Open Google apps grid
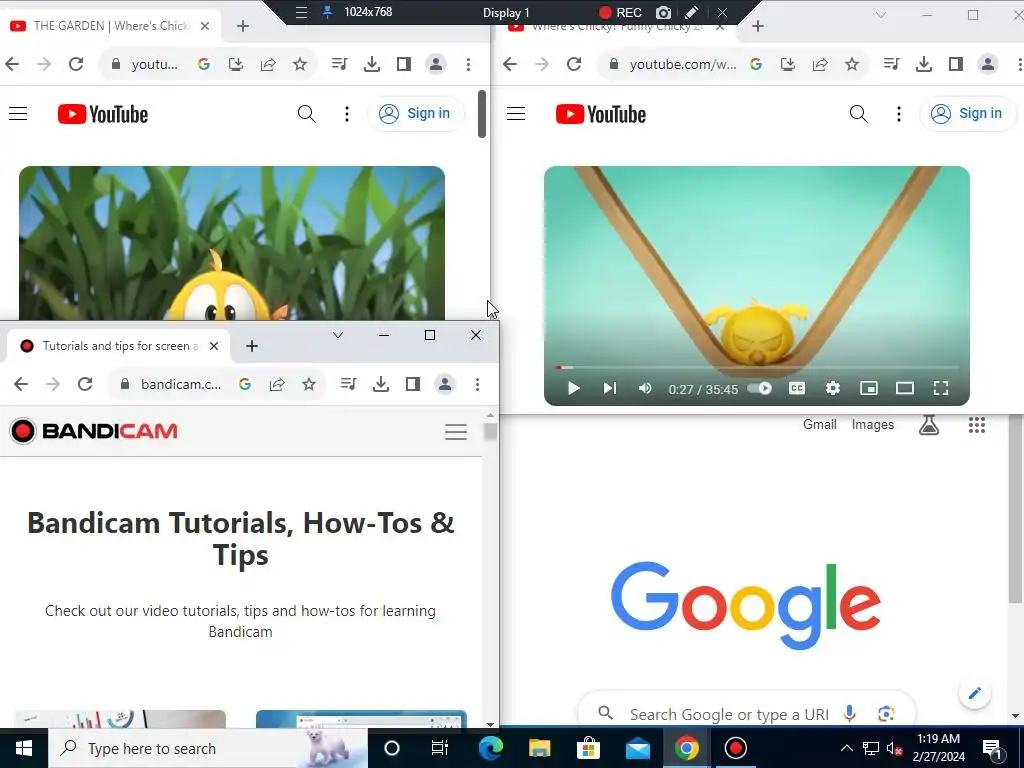Screen dimensions: 1024x768 coord(976,425)
